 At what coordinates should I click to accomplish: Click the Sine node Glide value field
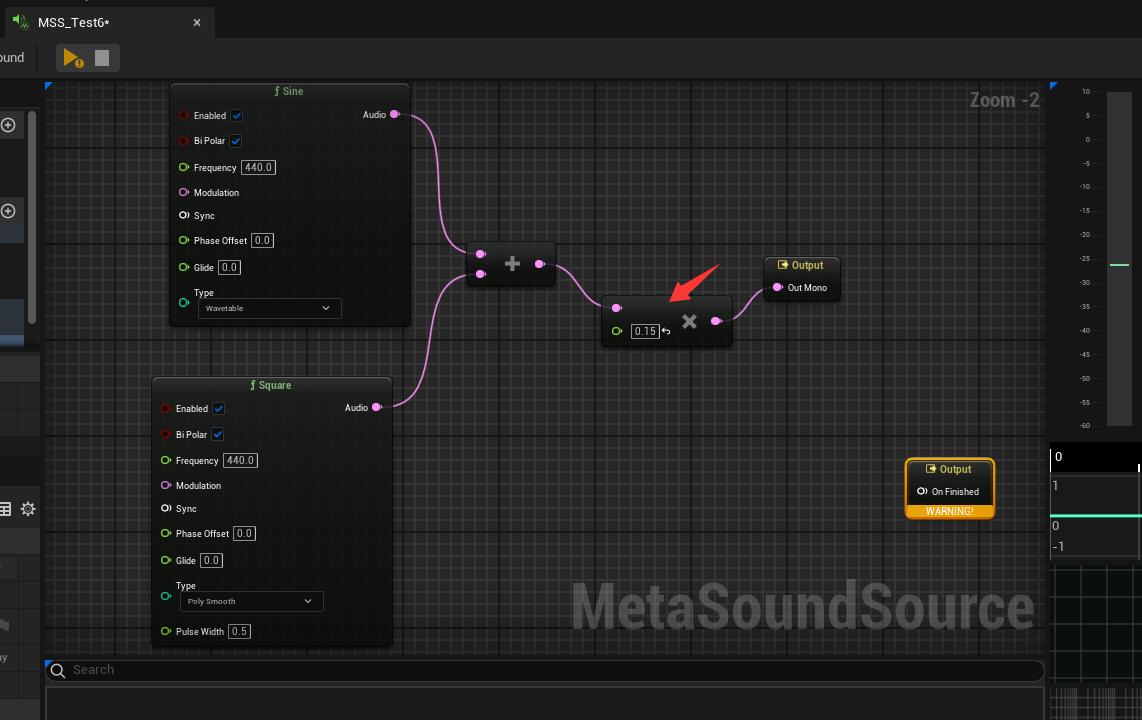coord(229,267)
